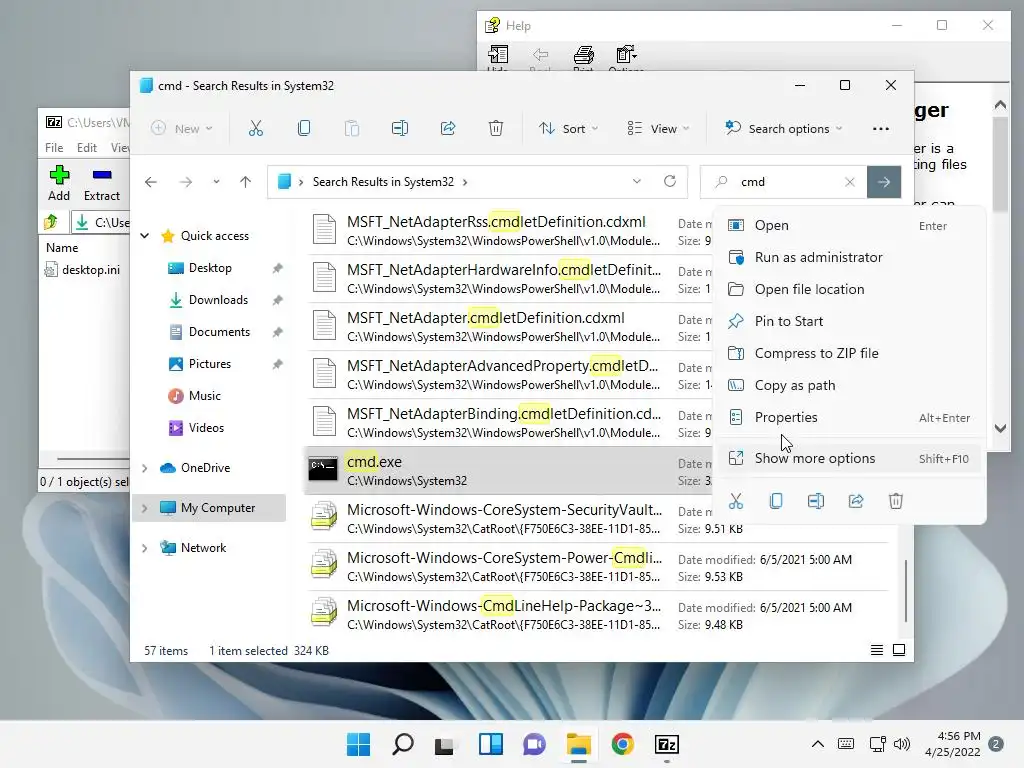Click Show more options
This screenshot has height=768, width=1024.
(850, 458)
